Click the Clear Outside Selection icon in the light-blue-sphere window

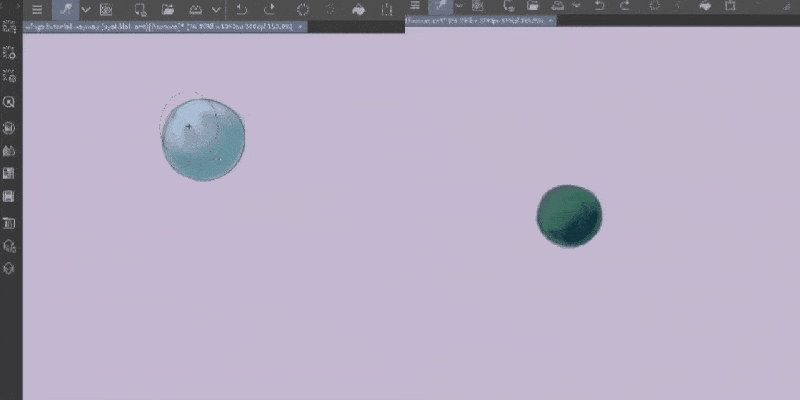point(331,9)
